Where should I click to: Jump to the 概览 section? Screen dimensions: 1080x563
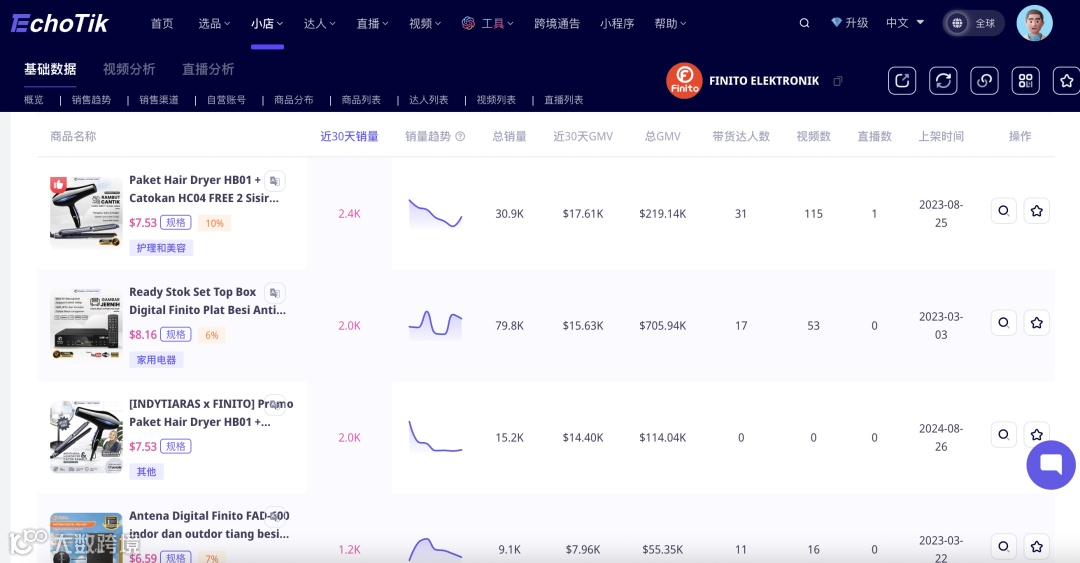pyautogui.click(x=34, y=100)
